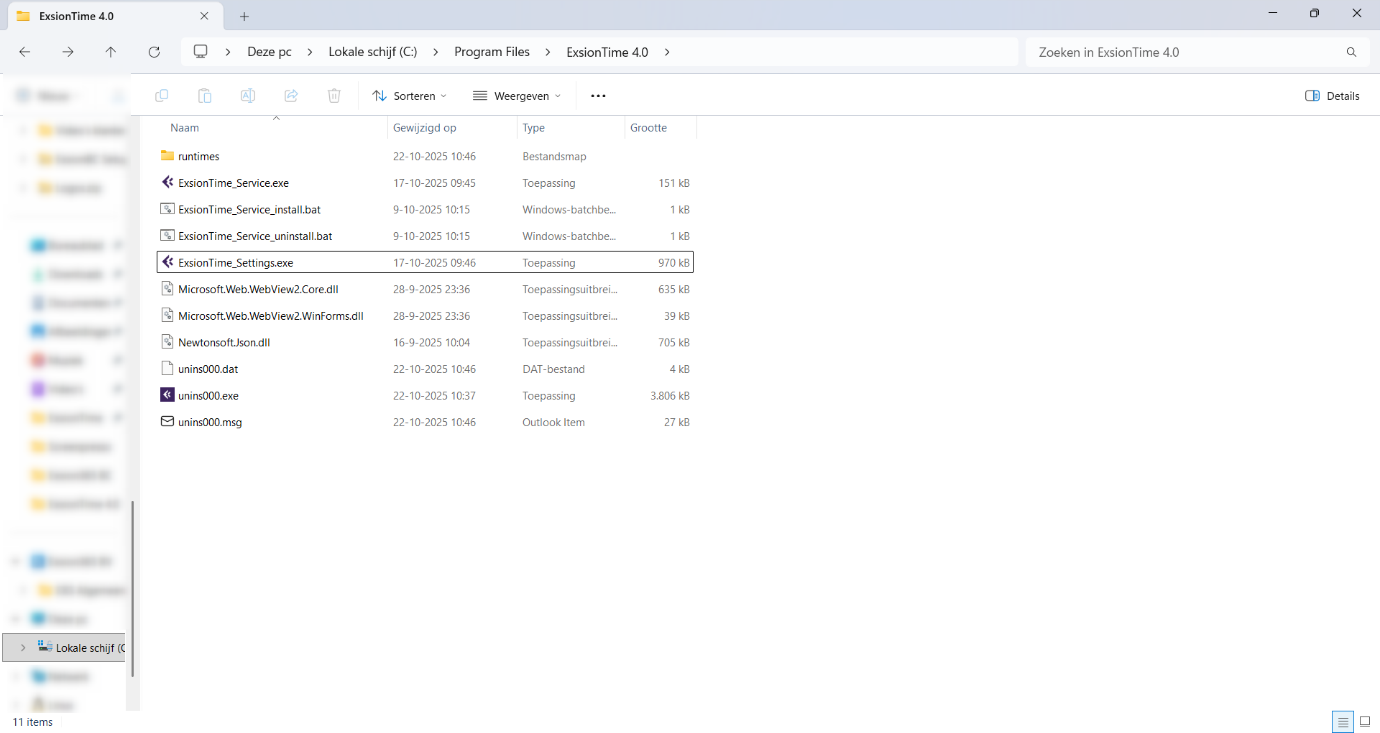The image size is (1380, 733).
Task: Click the ExsionTime_Service_uninstall.bat file icon
Action: tap(167, 236)
